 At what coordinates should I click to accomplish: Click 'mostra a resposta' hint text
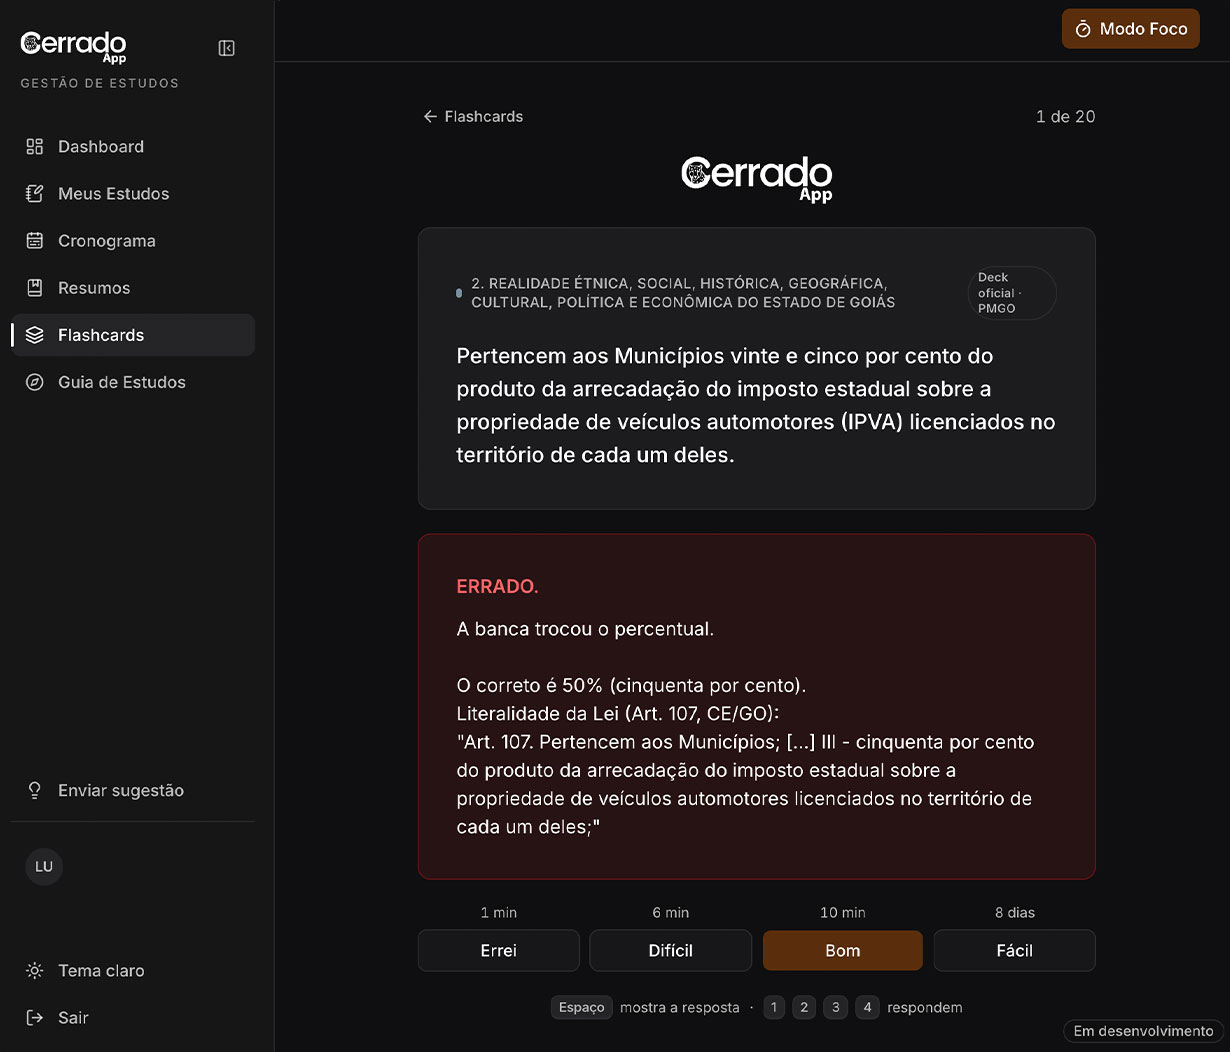coord(679,1007)
